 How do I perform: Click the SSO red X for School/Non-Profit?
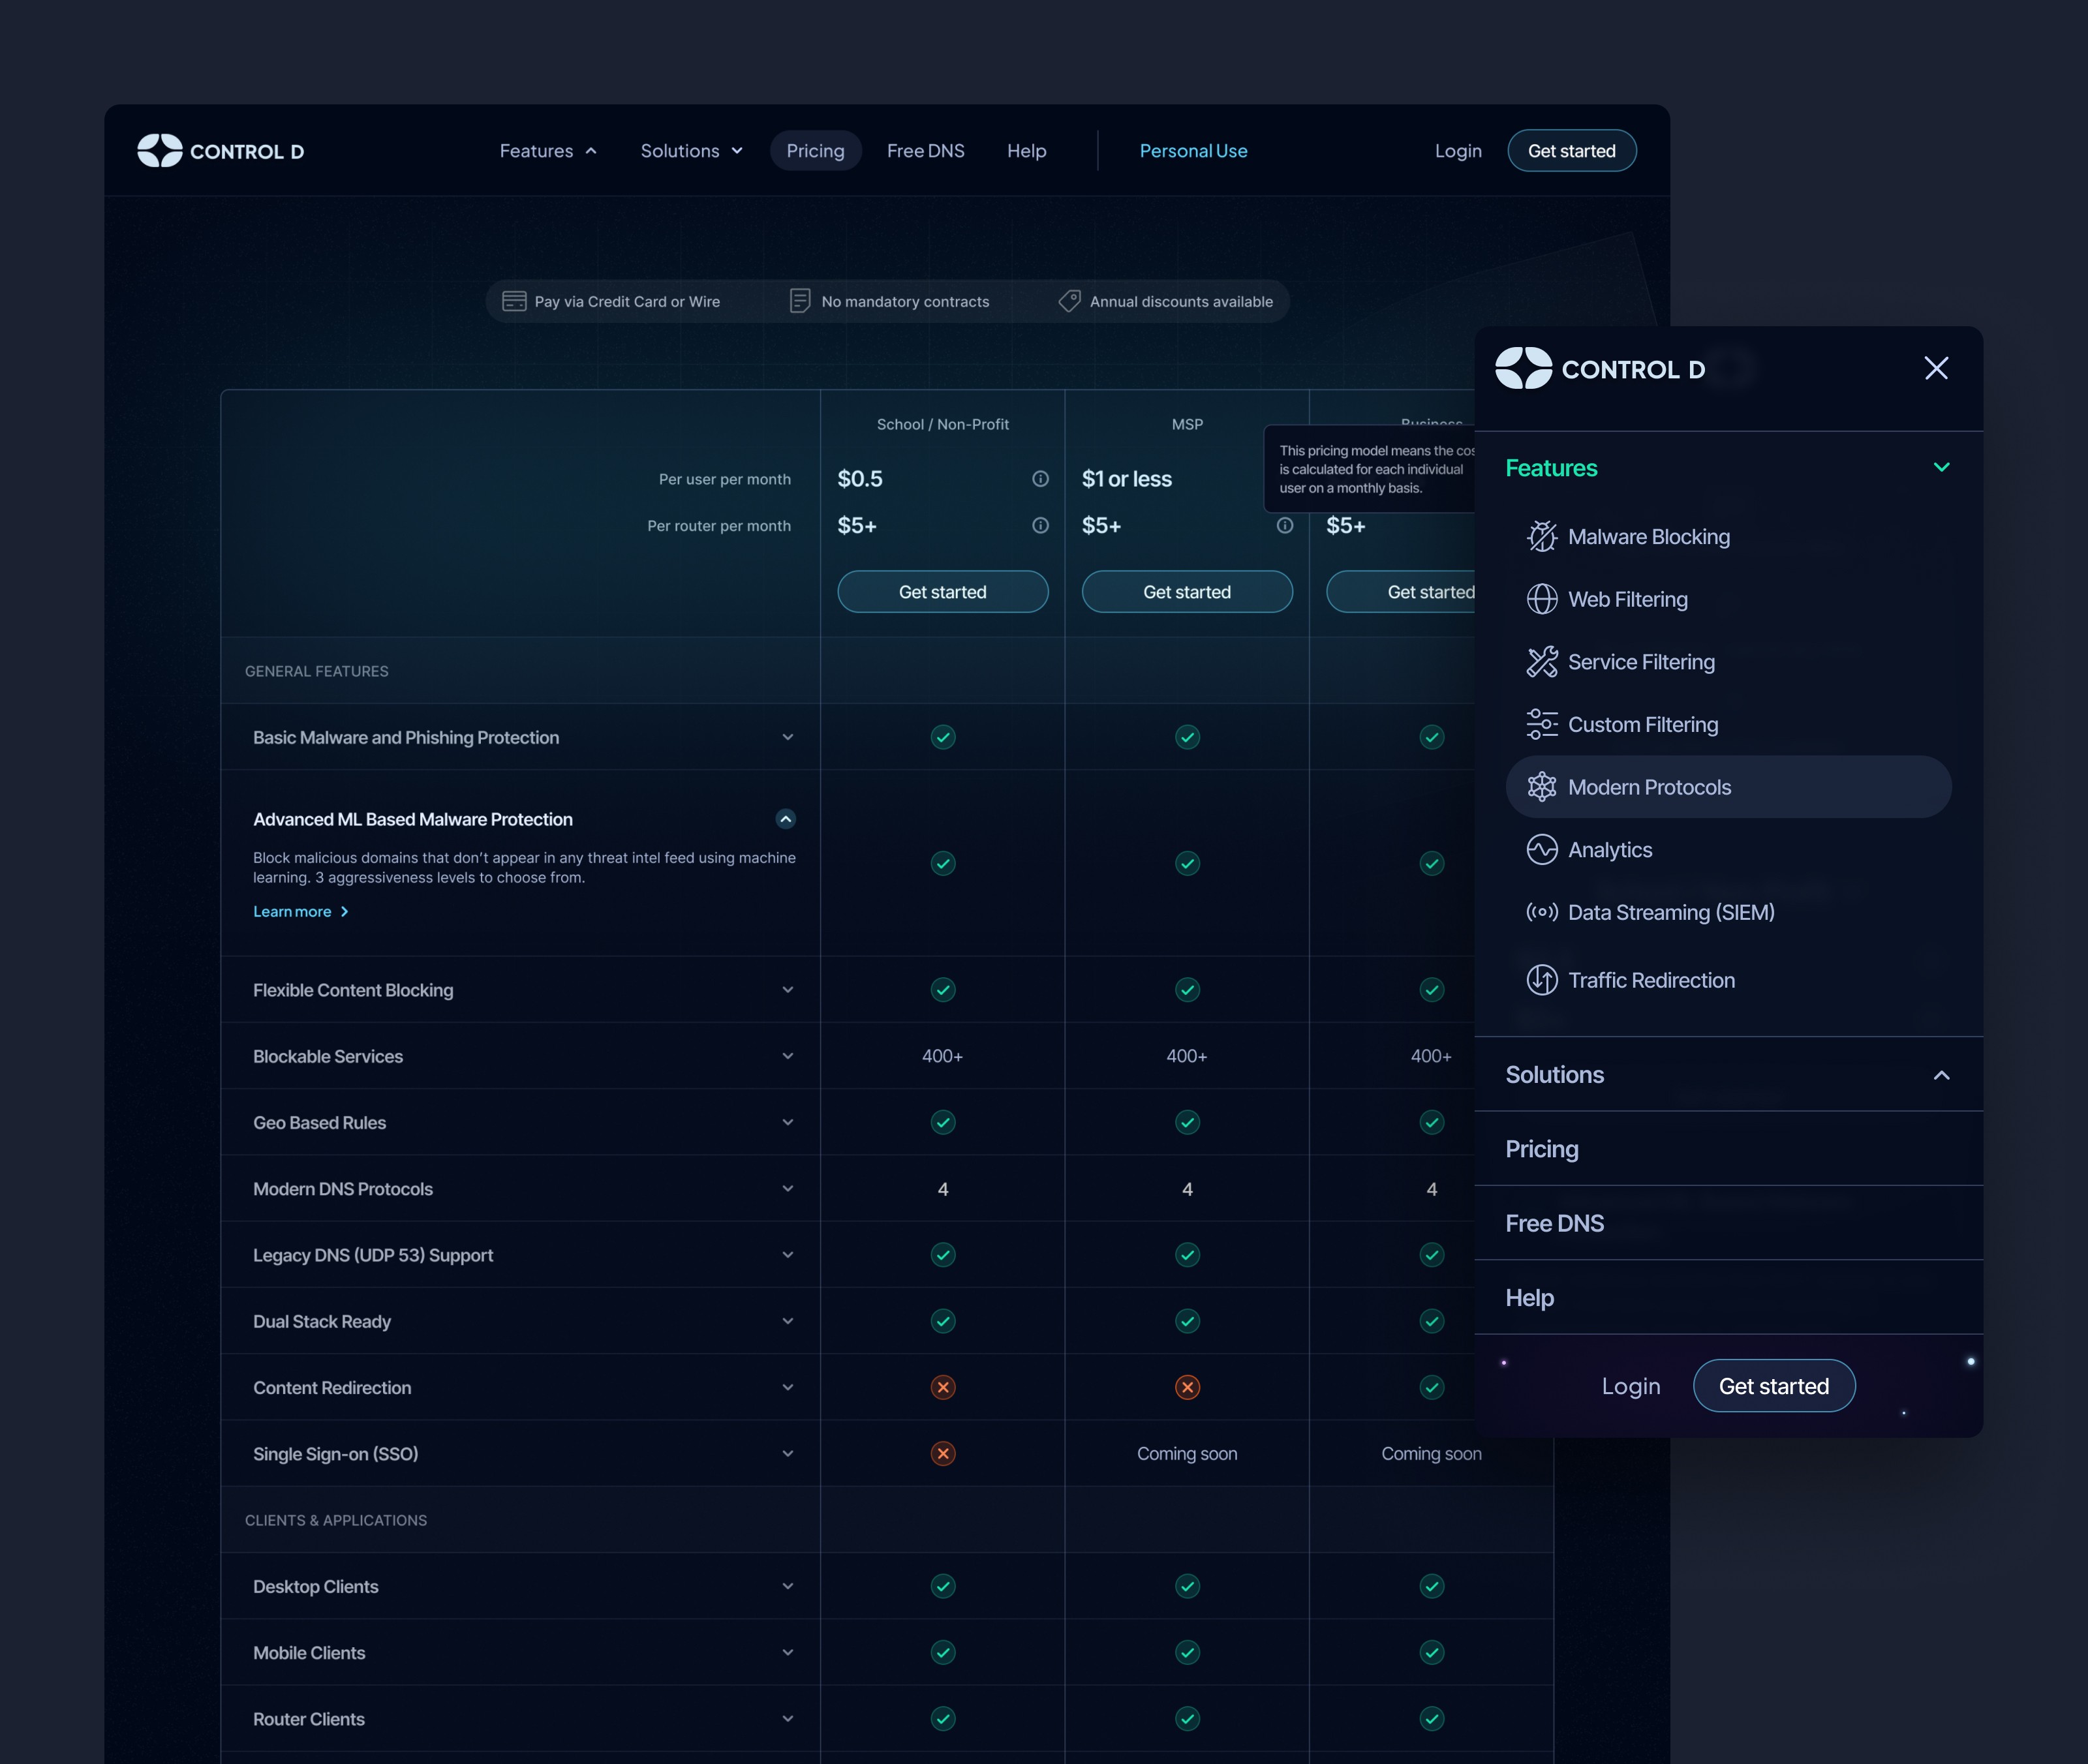[x=942, y=1453]
